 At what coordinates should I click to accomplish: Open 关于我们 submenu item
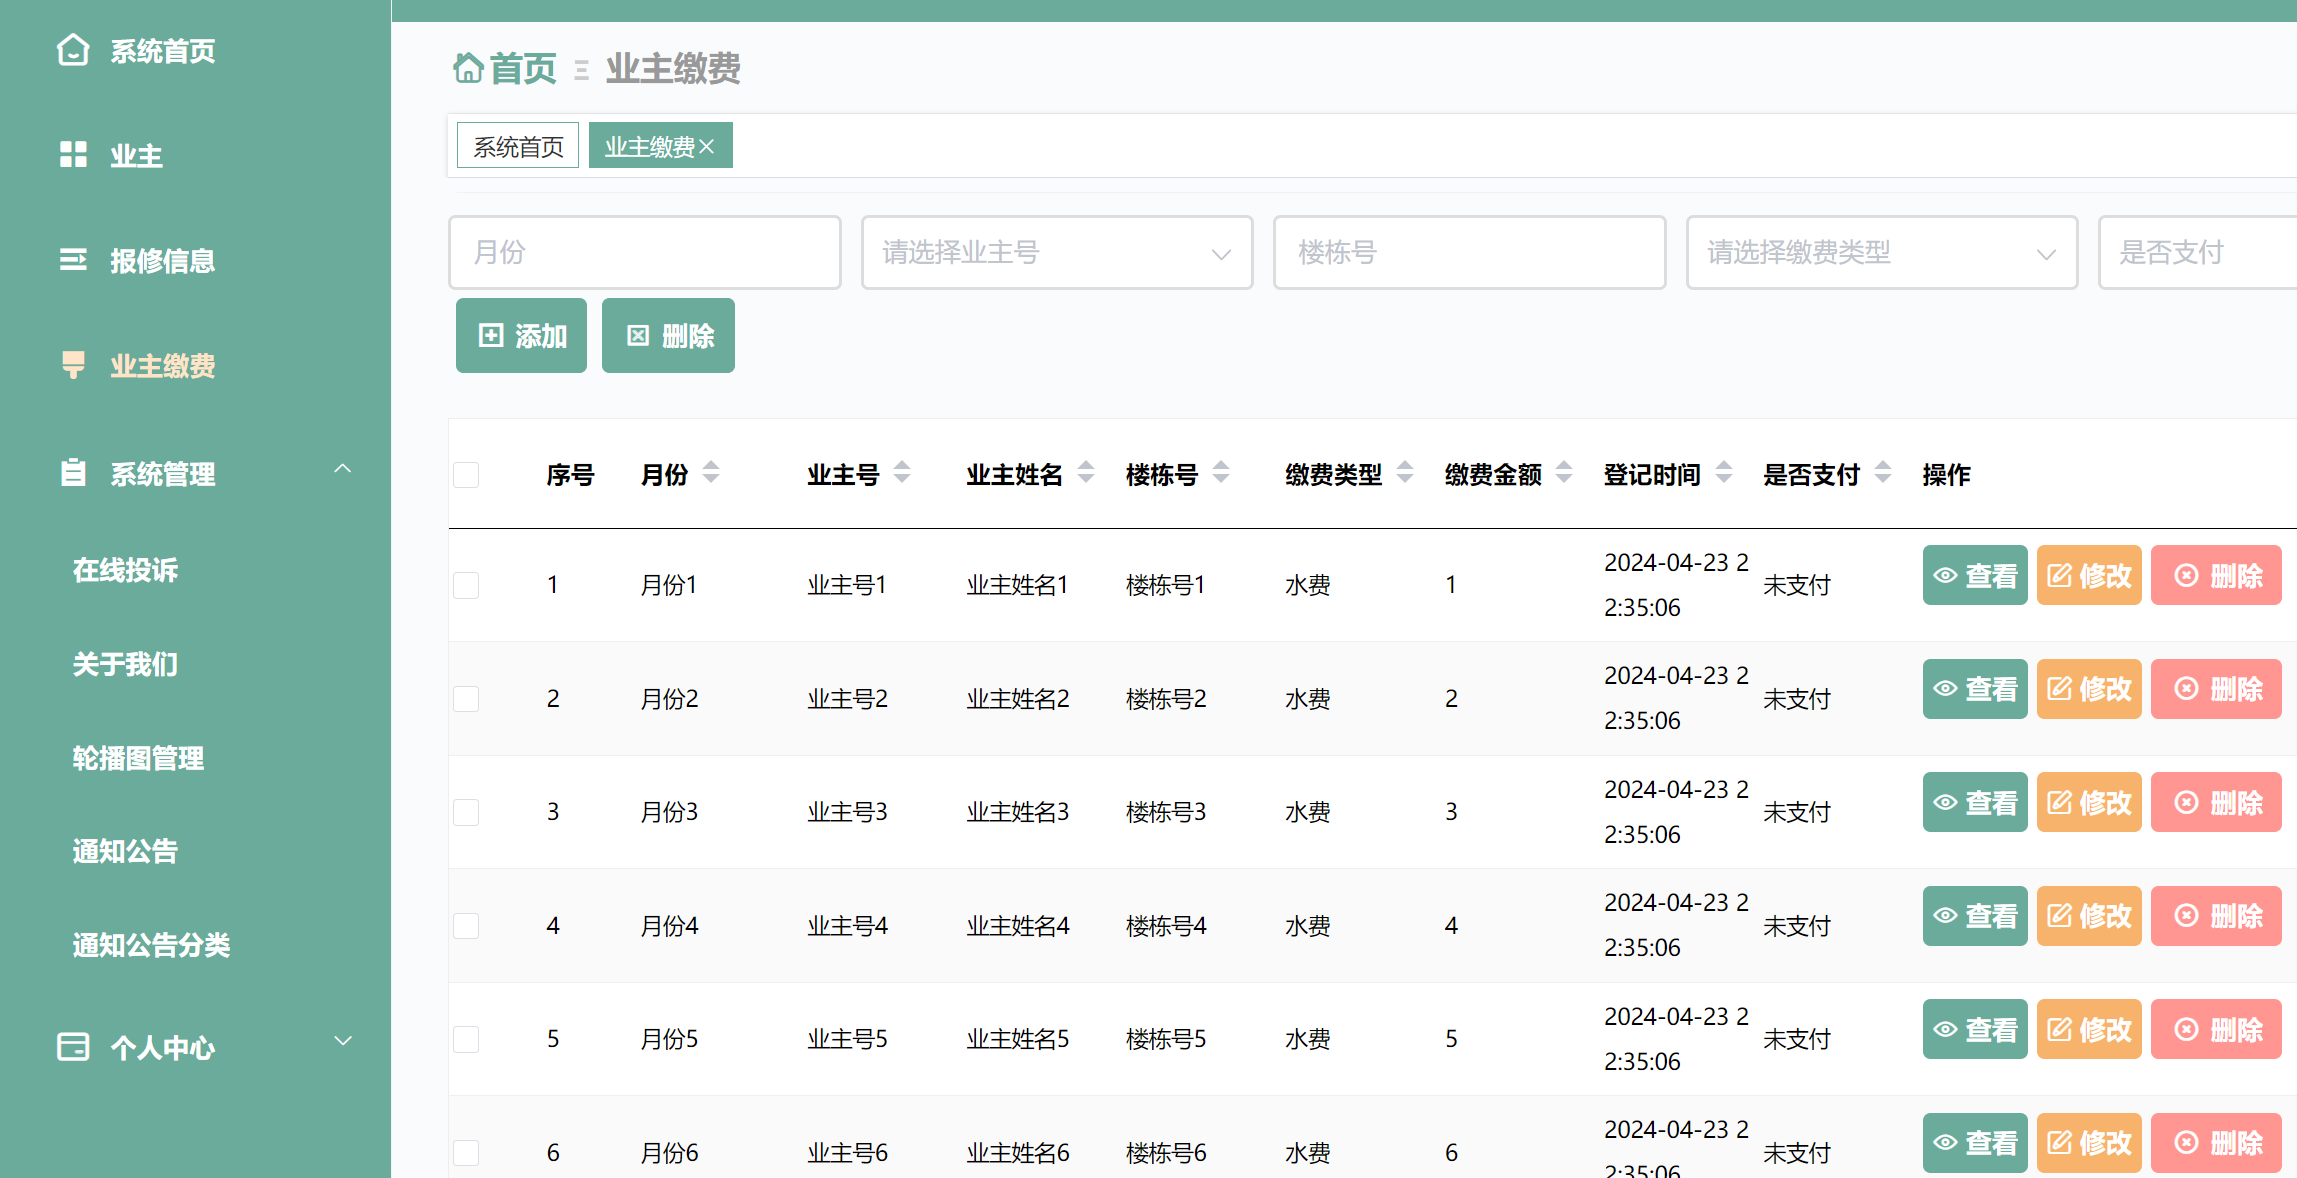(x=125, y=664)
